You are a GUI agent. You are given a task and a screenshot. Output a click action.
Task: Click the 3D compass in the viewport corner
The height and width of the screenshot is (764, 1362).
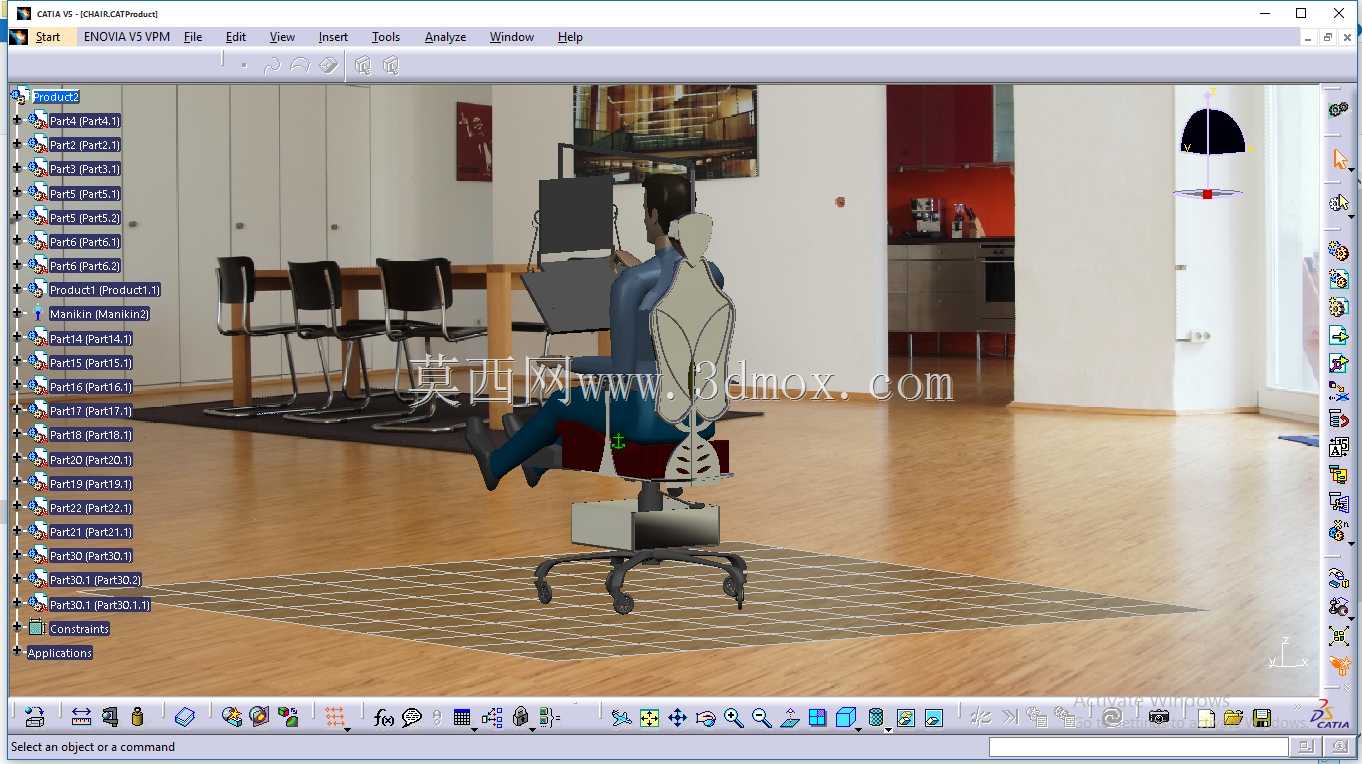1212,145
